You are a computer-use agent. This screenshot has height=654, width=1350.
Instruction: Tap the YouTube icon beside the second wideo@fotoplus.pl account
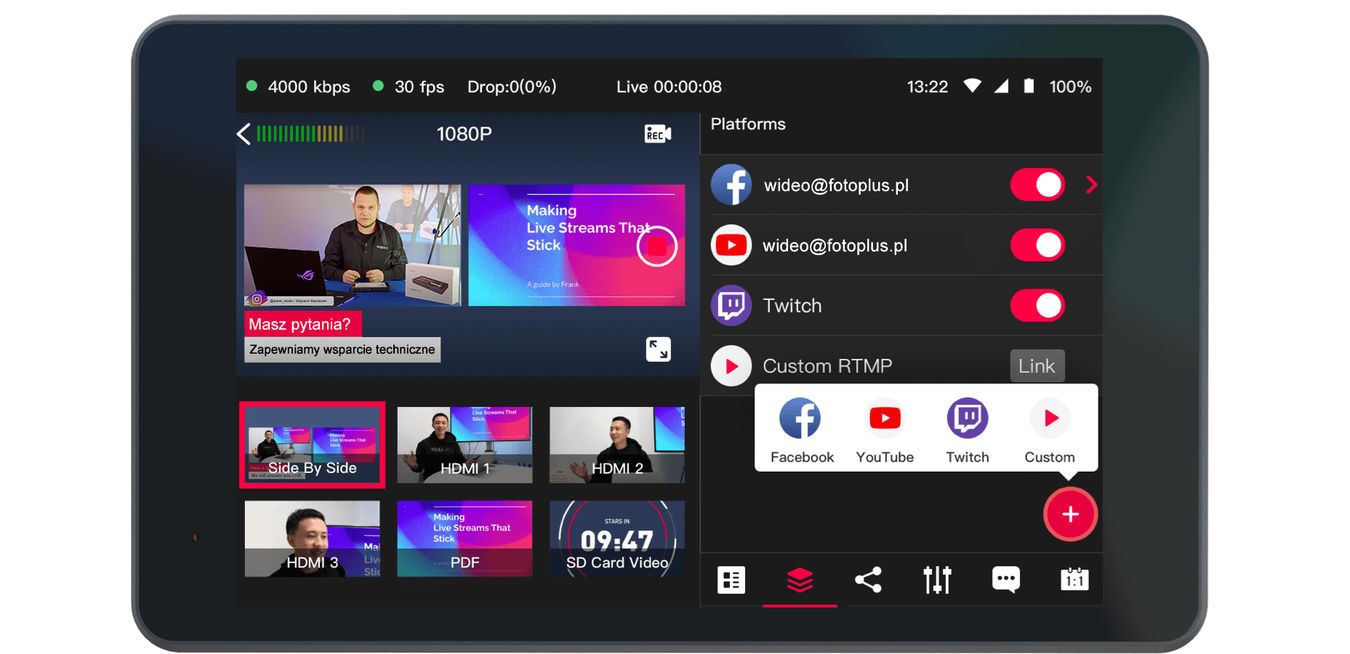(x=731, y=245)
